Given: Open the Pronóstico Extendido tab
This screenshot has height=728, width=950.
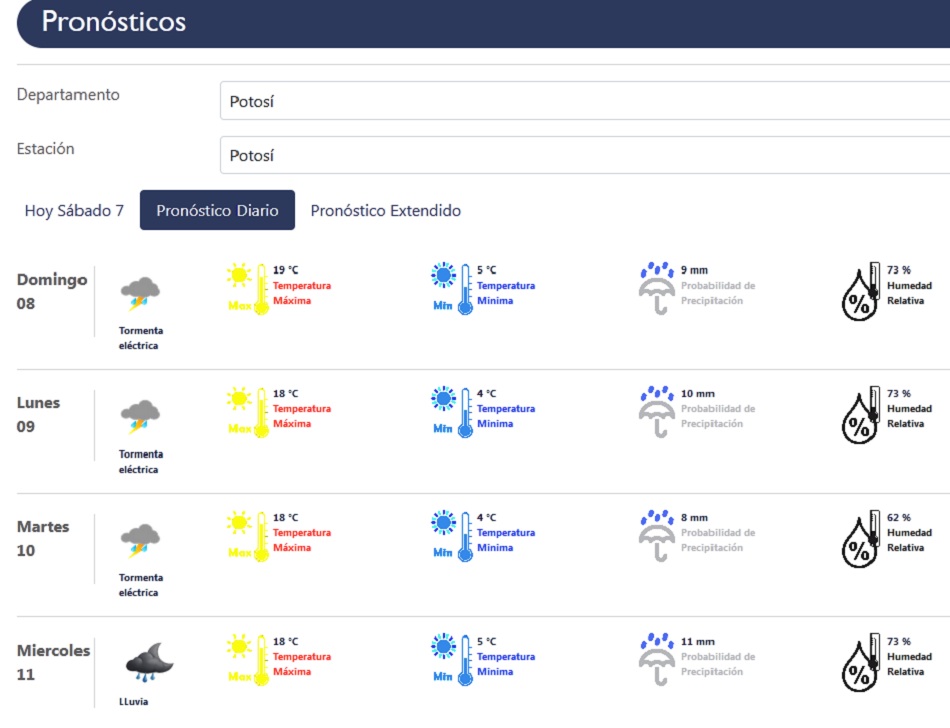Looking at the screenshot, I should (x=385, y=211).
